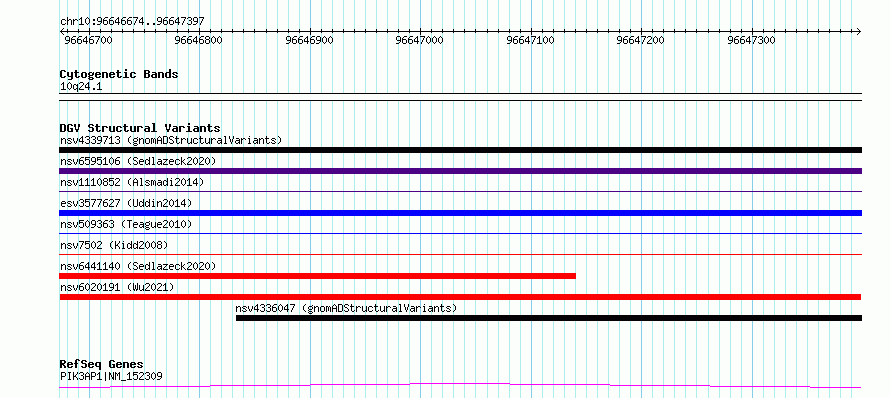Click the 10q24.1 cytogenetic band bar
The width and height of the screenshot is (890, 398).
[x=460, y=97]
